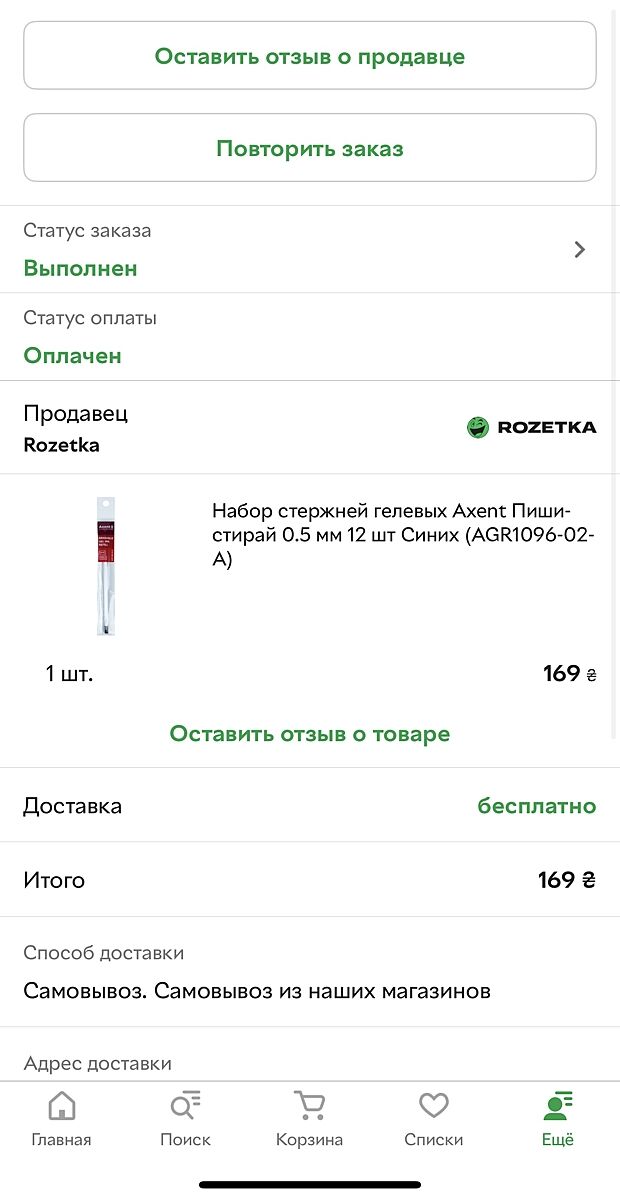Image resolution: width=620 pixels, height=1200 pixels.
Task: Tap the Rozetka smiley logo
Action: point(479,428)
